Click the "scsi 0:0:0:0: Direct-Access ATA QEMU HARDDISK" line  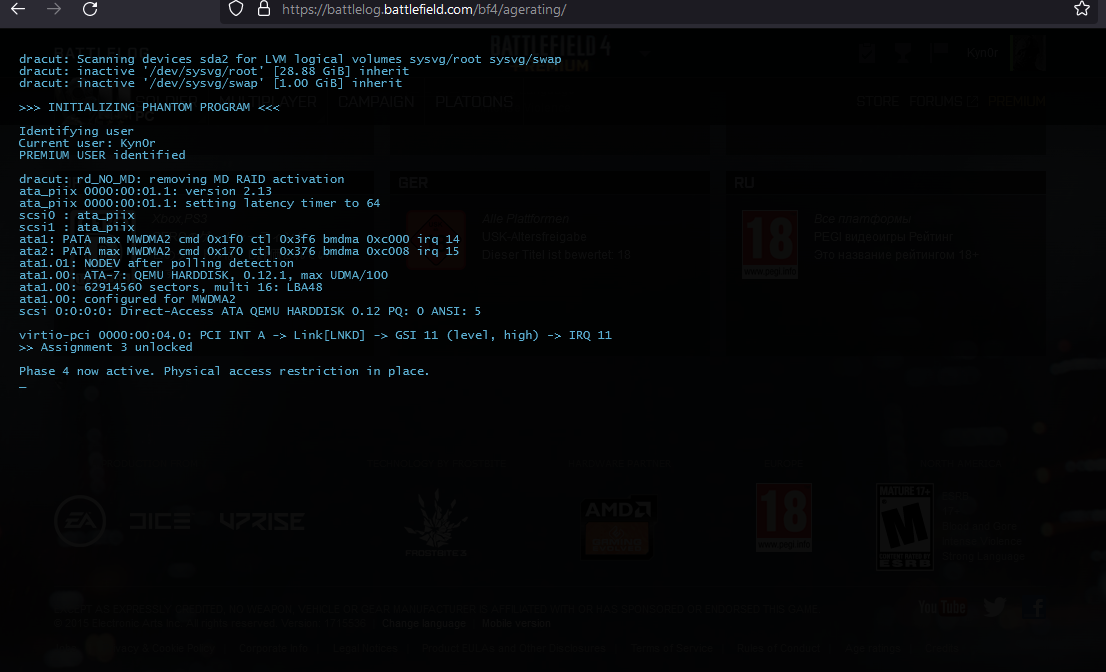[x=250, y=311]
